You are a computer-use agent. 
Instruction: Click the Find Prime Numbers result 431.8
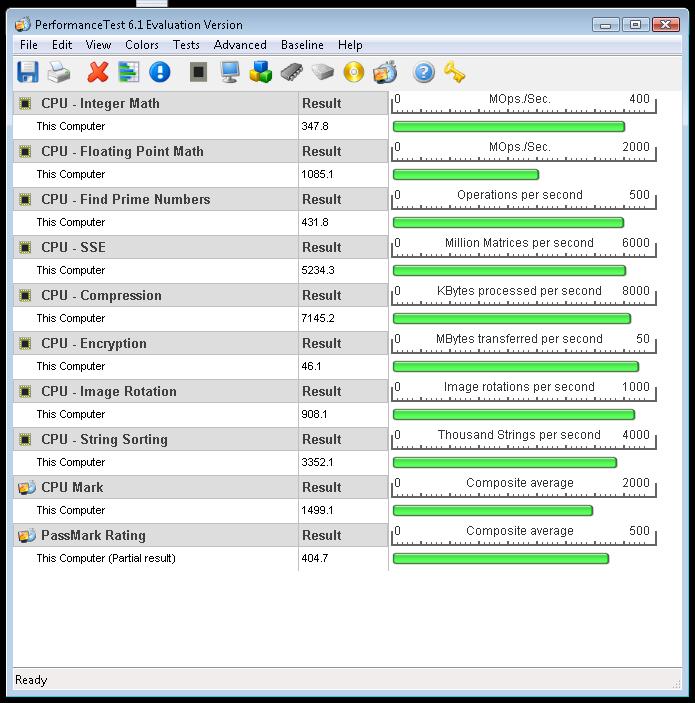pos(315,222)
